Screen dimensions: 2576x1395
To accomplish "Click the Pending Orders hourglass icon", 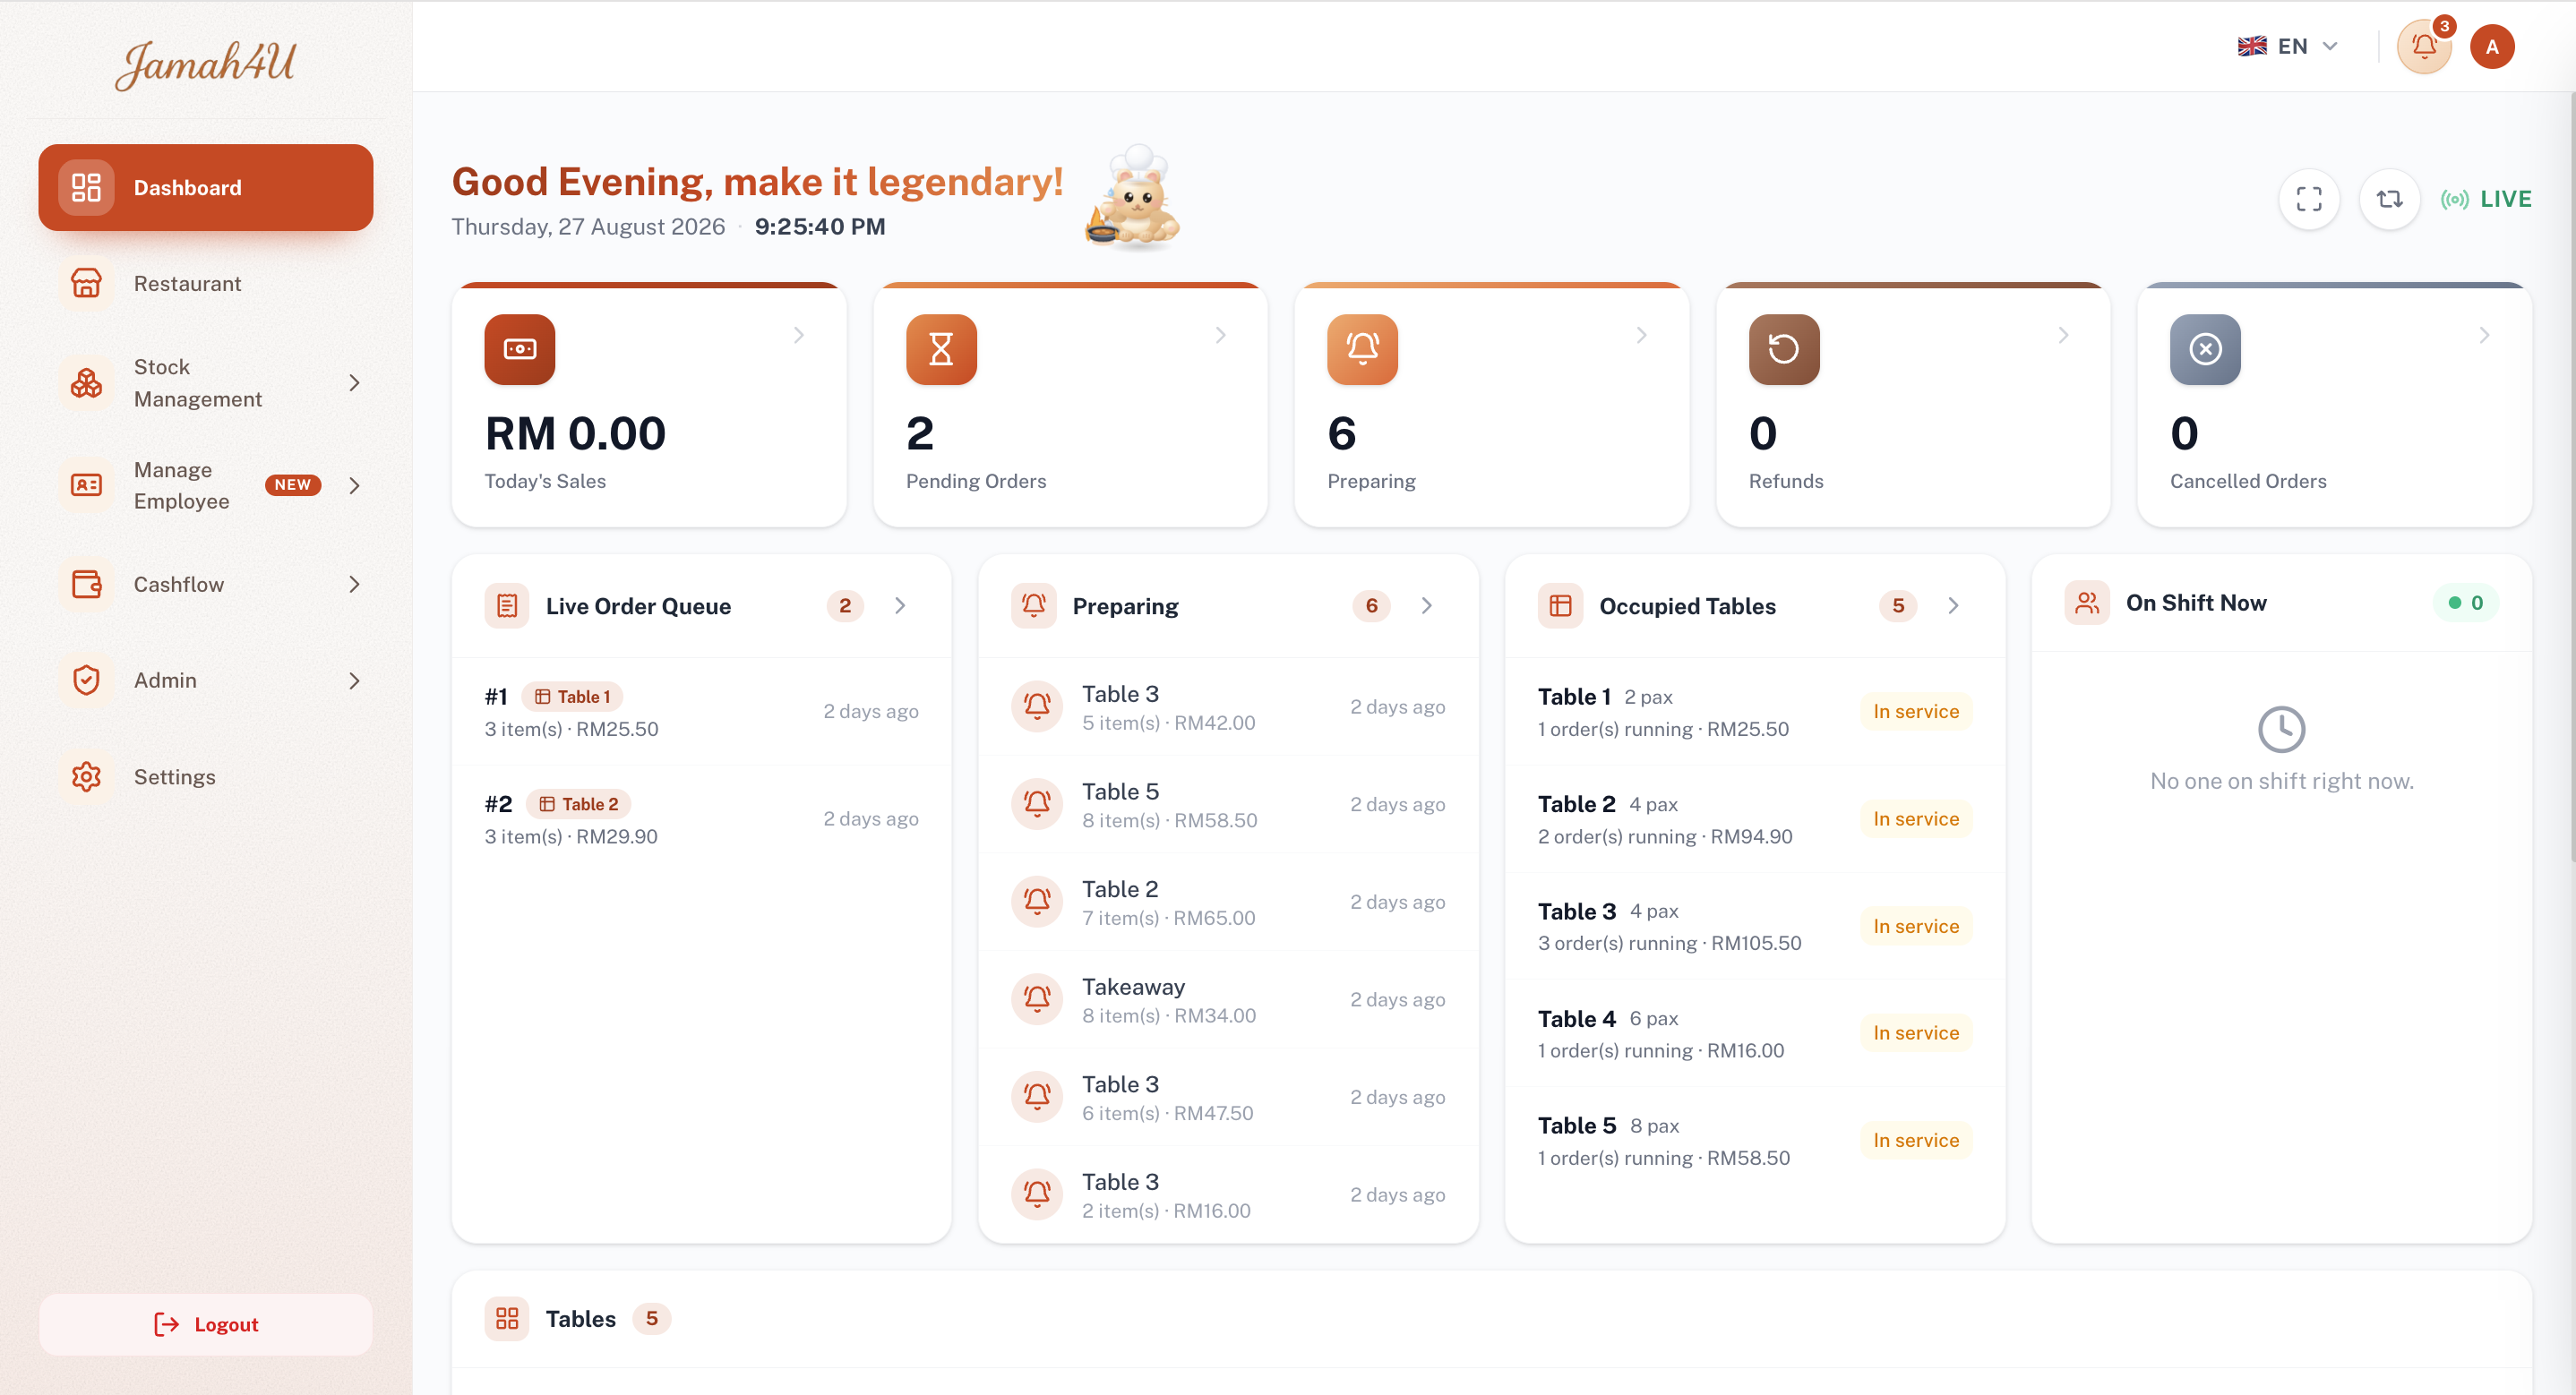I will [x=941, y=349].
